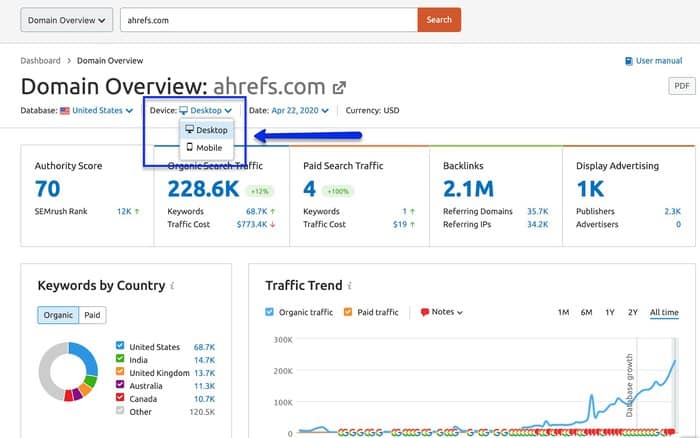The image size is (700, 438).
Task: Click Database growth marker on chart
Action: 629,385
